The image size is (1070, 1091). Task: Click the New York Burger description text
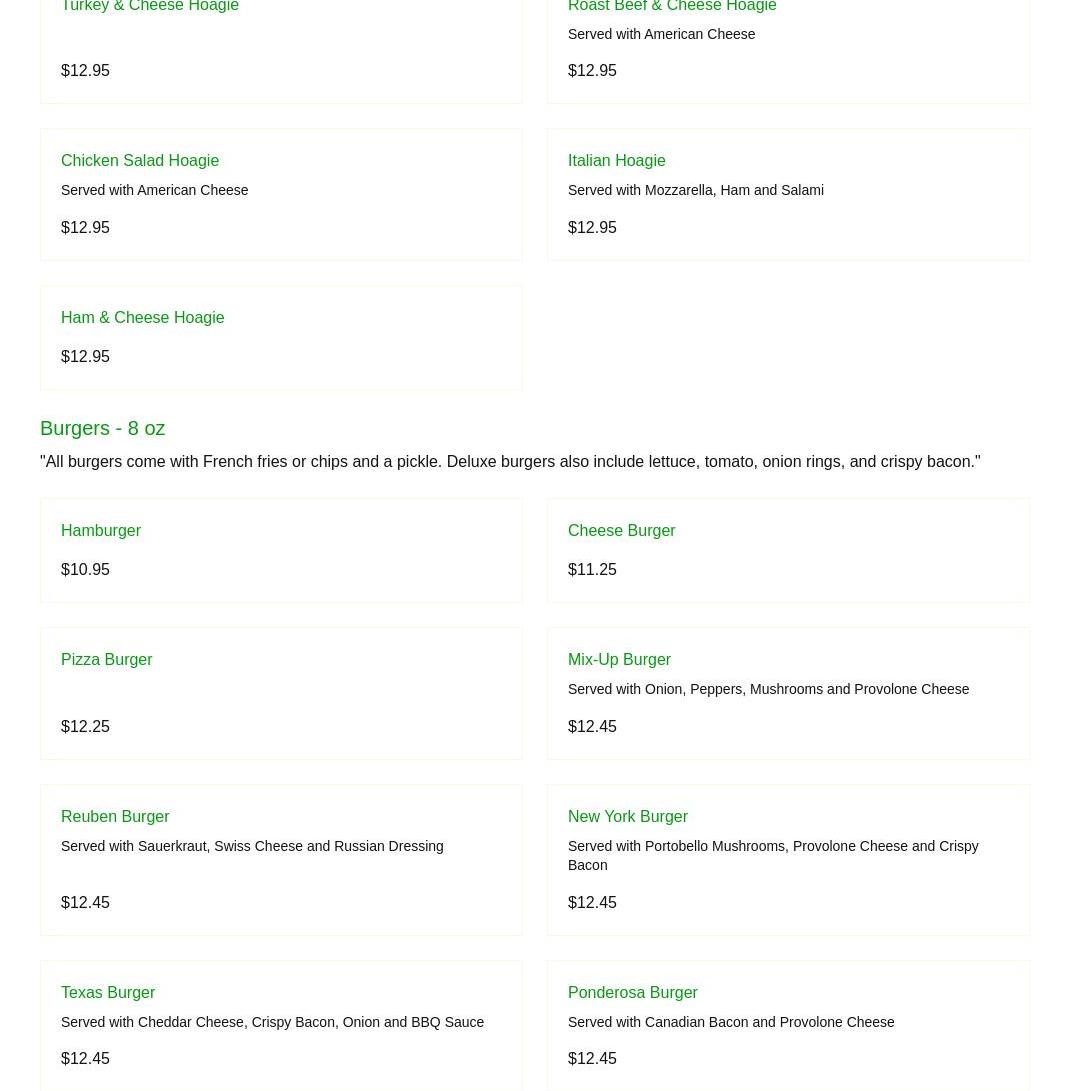point(772,855)
